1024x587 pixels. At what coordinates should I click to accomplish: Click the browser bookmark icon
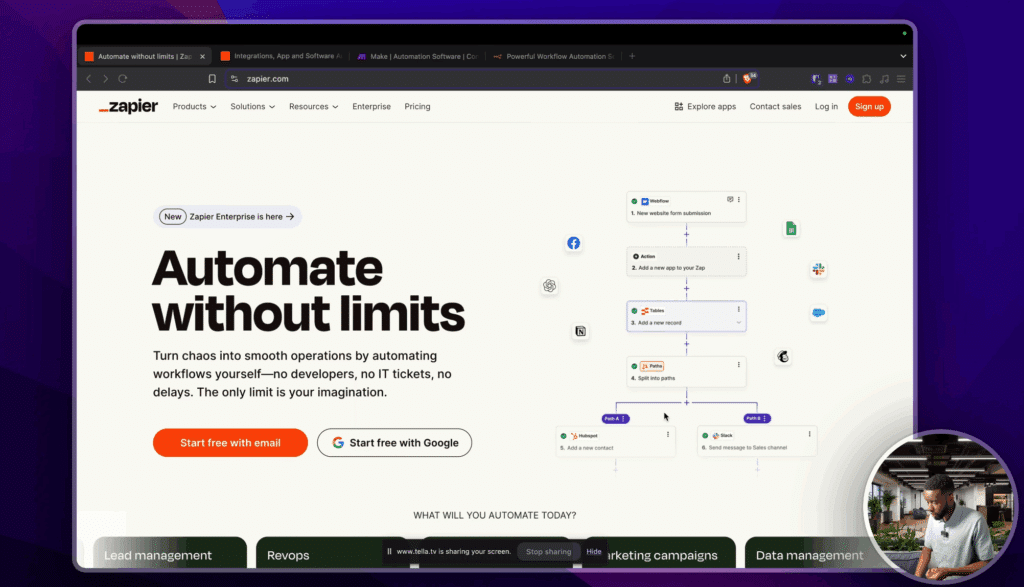tap(212, 79)
